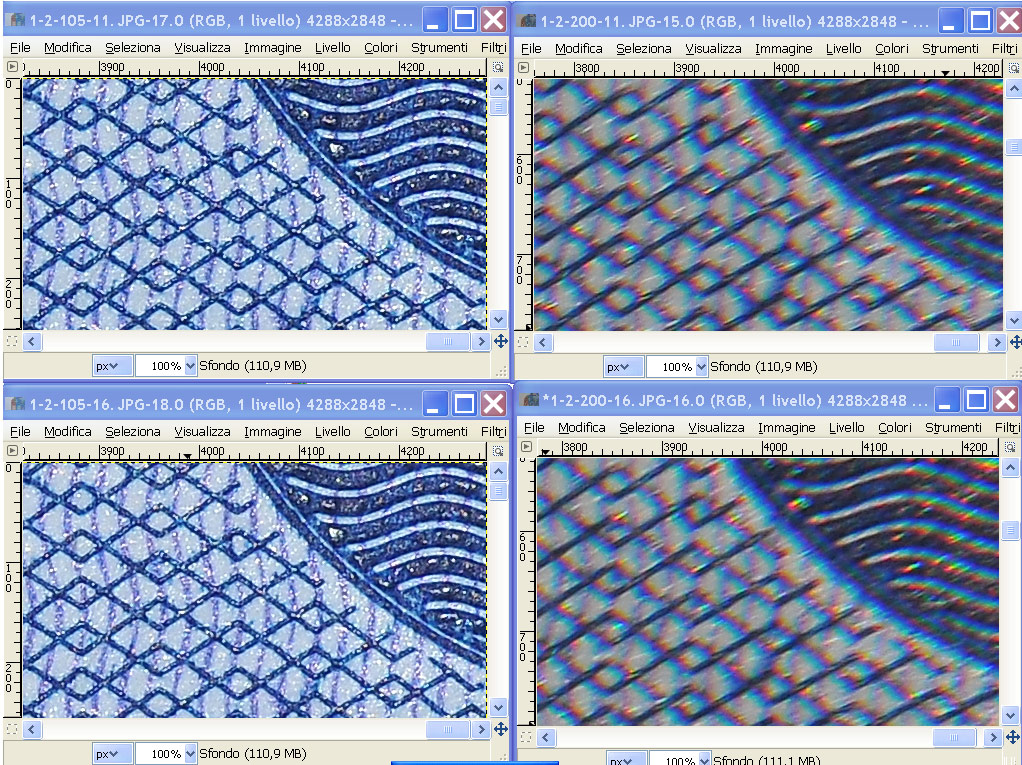Toggle quick mask in 1-2-105-16.JPG window
The height and width of the screenshot is (765, 1022).
pyautogui.click(x=12, y=729)
